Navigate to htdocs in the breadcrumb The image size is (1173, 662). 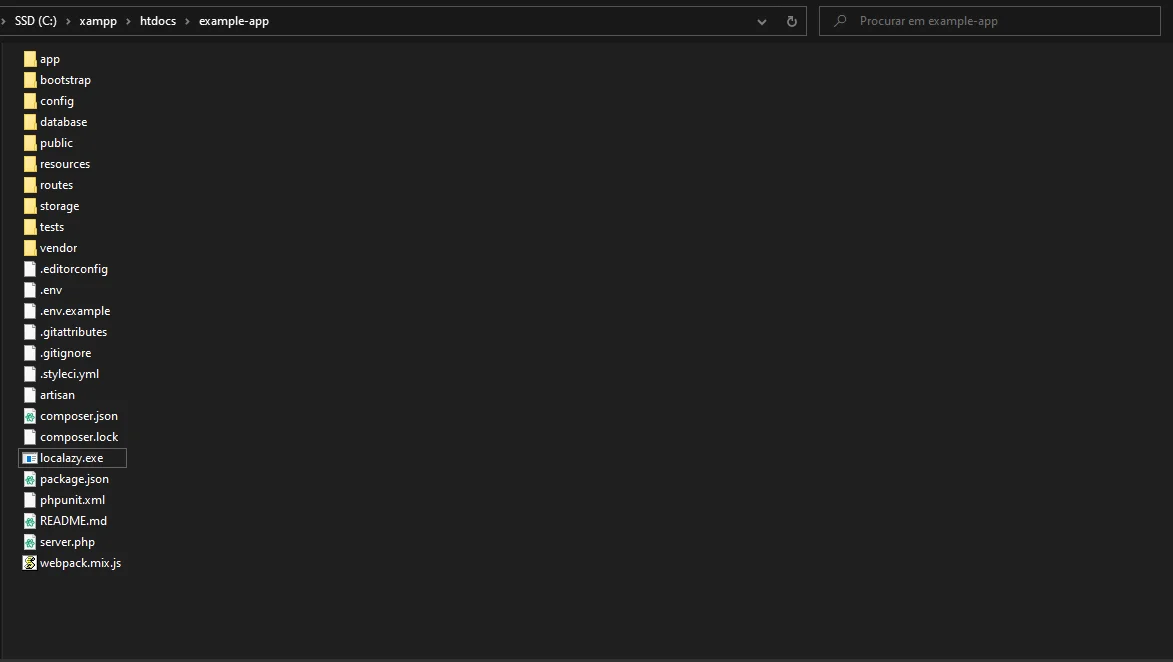158,21
